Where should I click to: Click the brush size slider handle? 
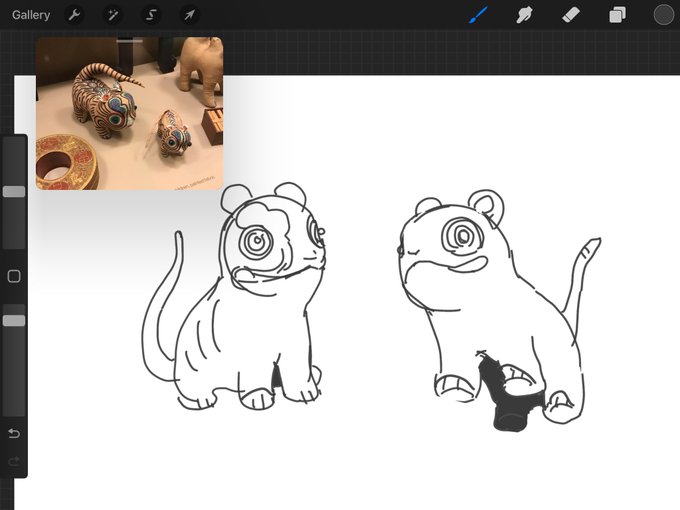click(x=14, y=192)
